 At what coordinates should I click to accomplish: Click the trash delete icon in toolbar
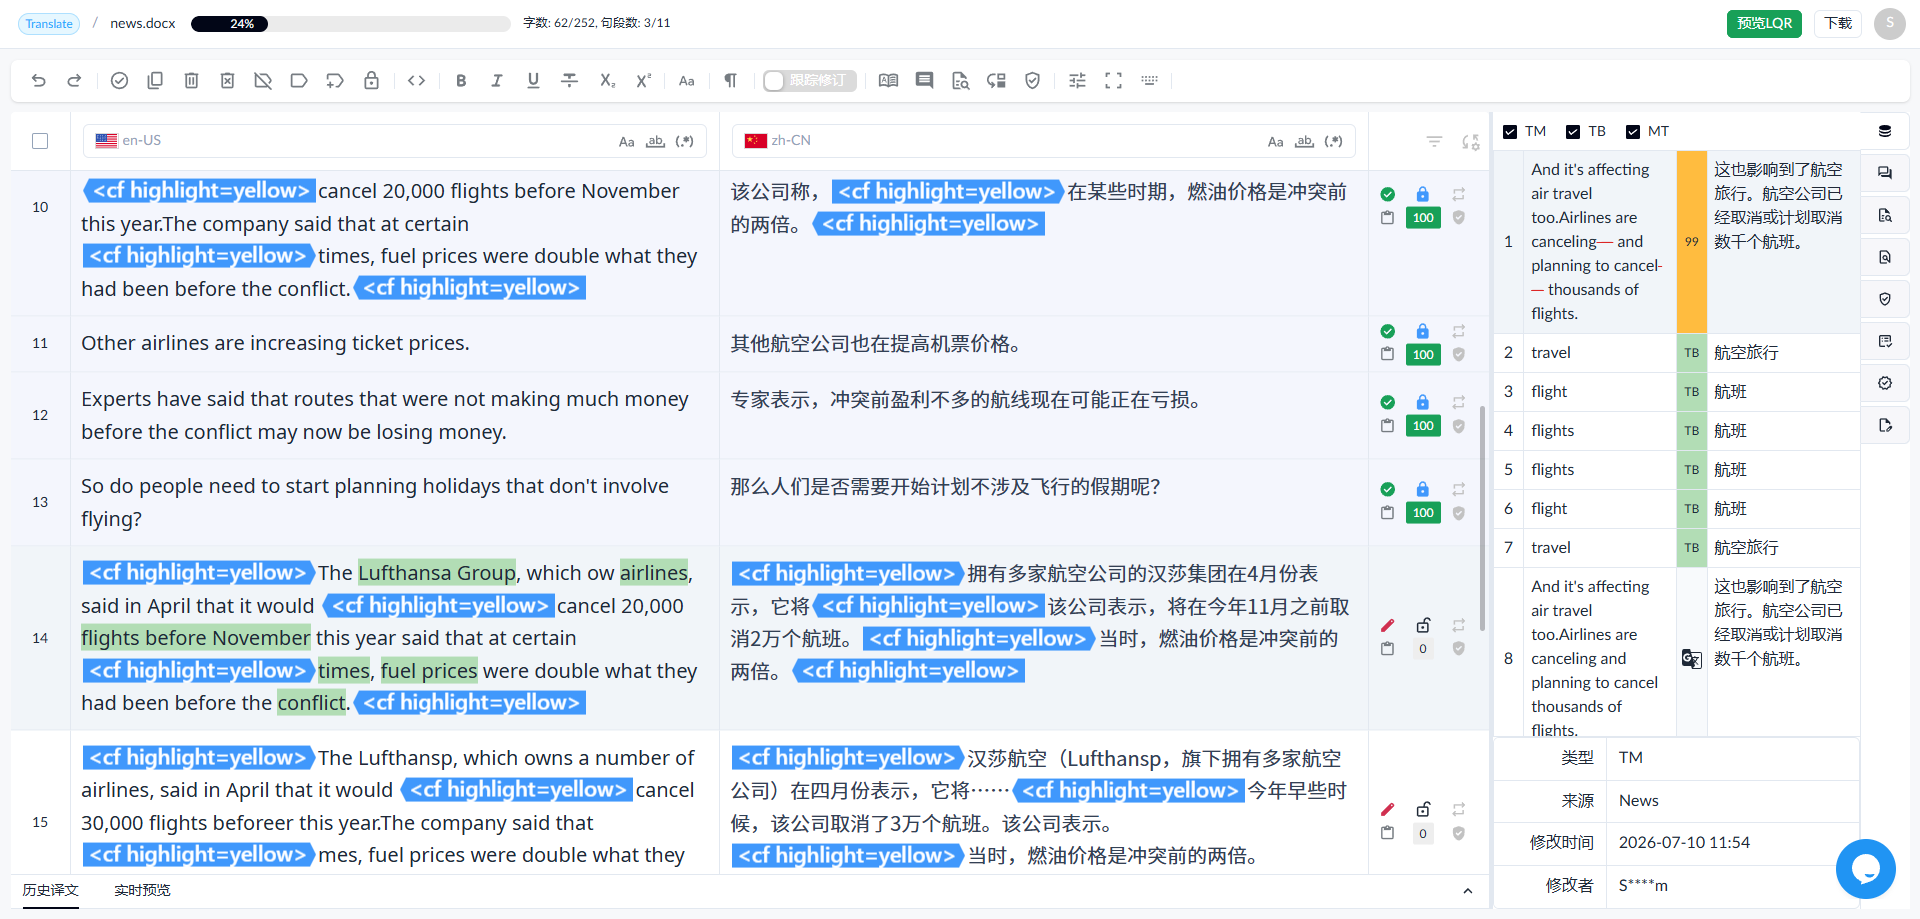click(x=191, y=81)
